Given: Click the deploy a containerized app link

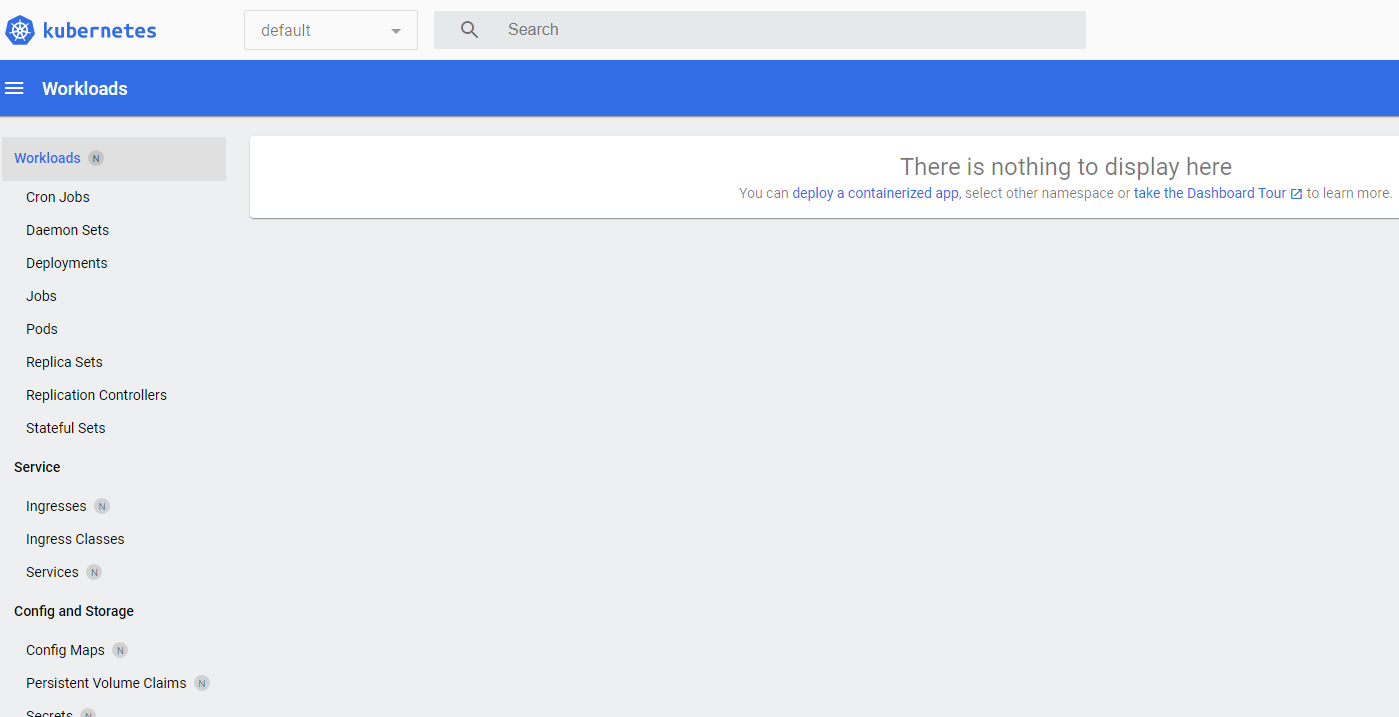Looking at the screenshot, I should click(x=875, y=193).
